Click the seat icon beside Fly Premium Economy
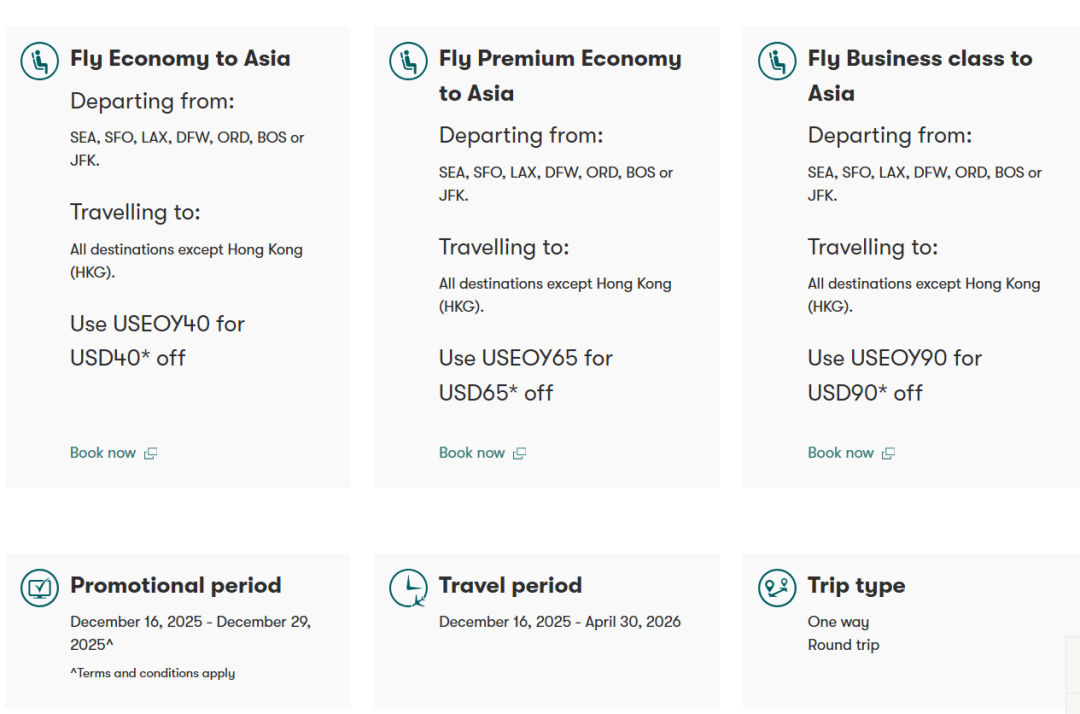 pos(408,61)
